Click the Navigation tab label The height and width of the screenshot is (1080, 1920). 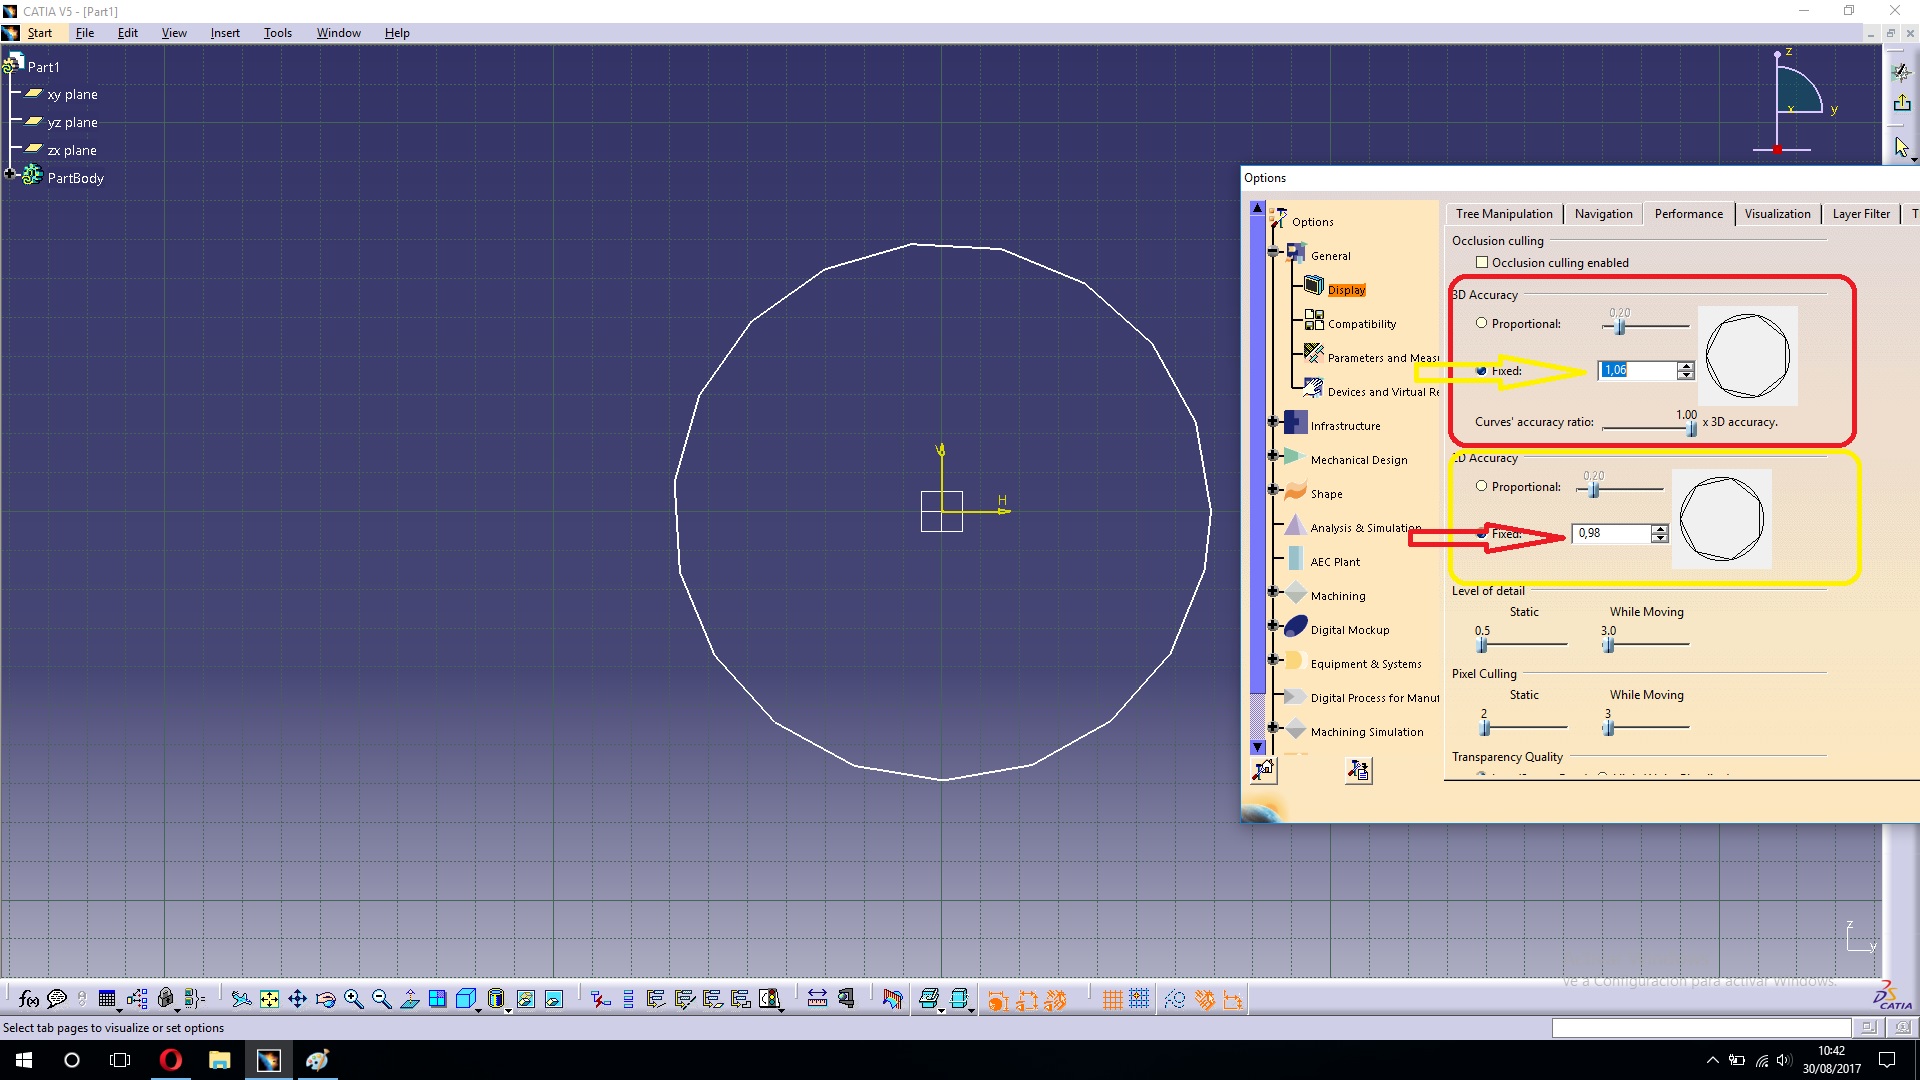pyautogui.click(x=1602, y=213)
